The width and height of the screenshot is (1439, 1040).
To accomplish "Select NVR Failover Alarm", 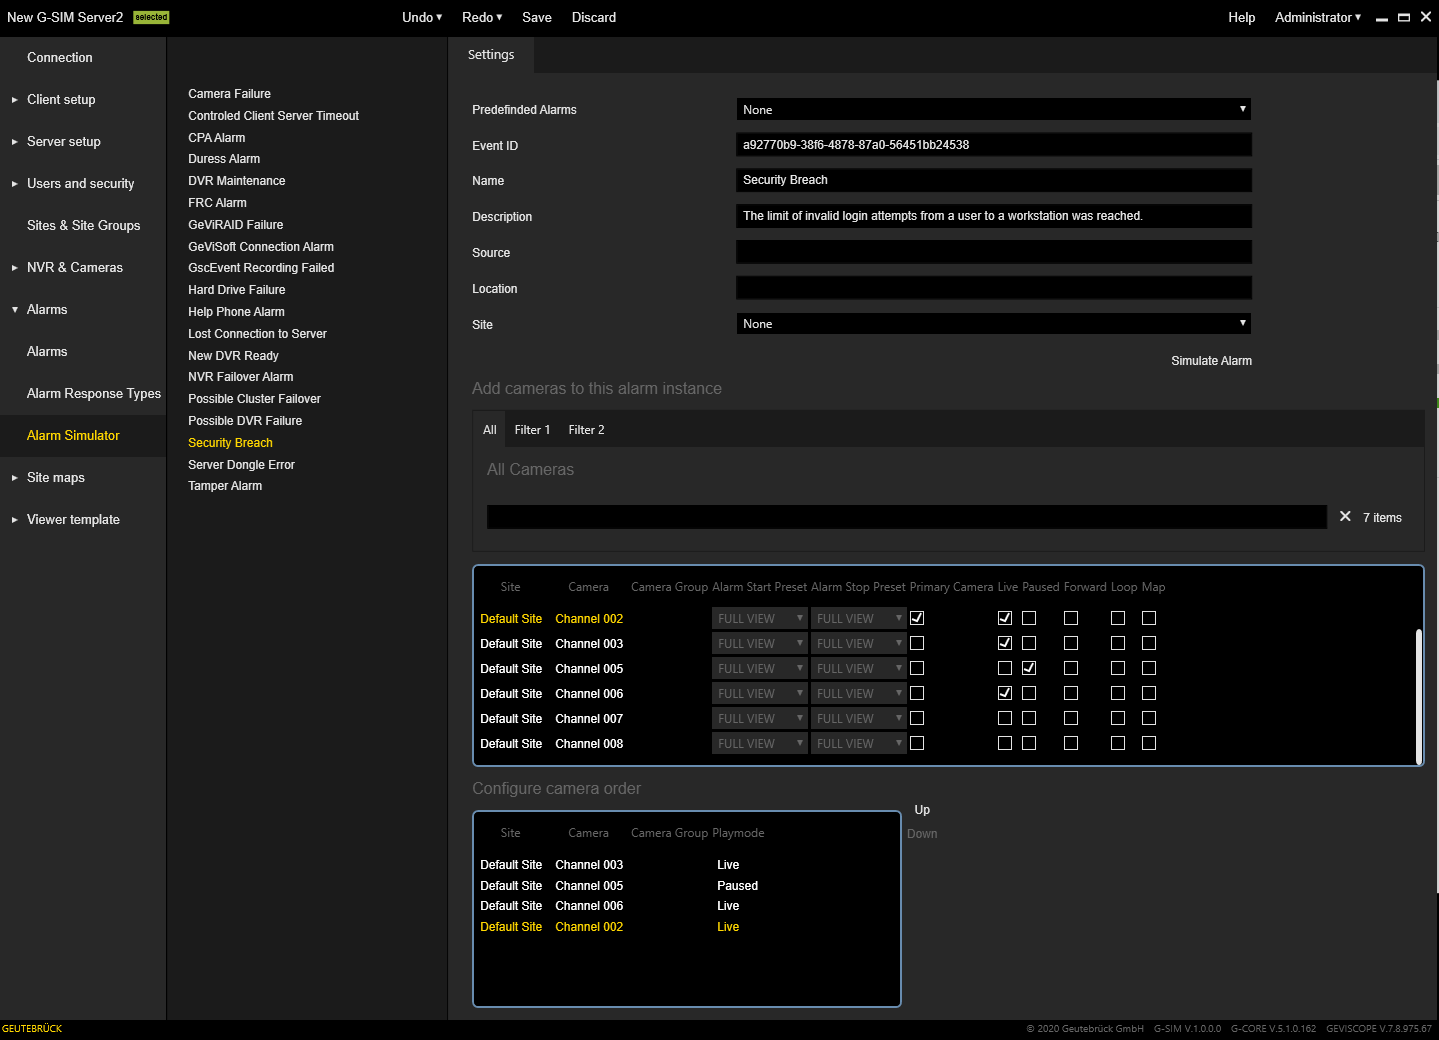I will tap(241, 377).
